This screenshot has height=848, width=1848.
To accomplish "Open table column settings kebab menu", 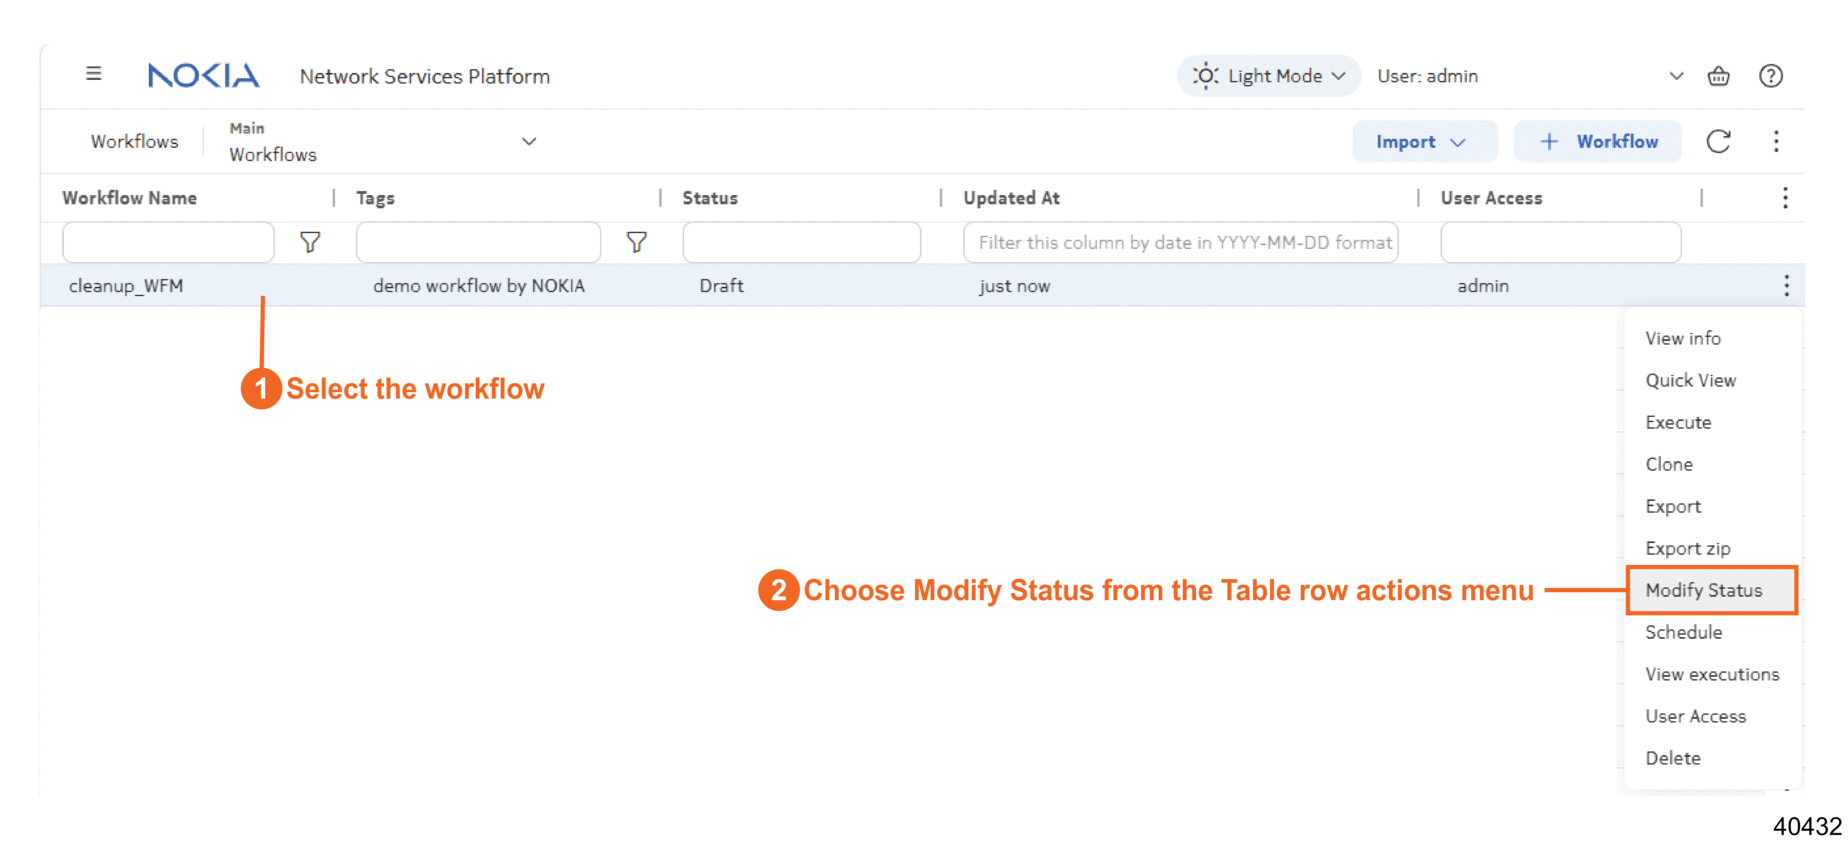I will tap(1785, 198).
